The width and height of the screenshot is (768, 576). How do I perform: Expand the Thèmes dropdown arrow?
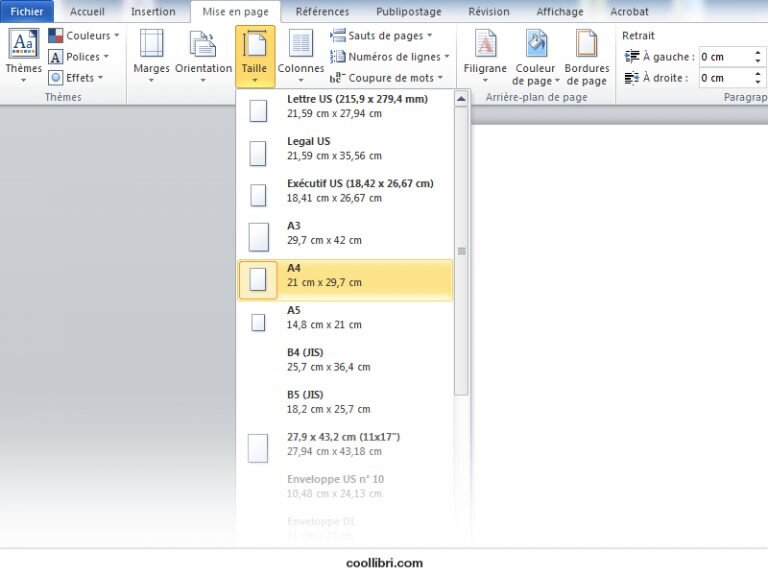(x=24, y=80)
